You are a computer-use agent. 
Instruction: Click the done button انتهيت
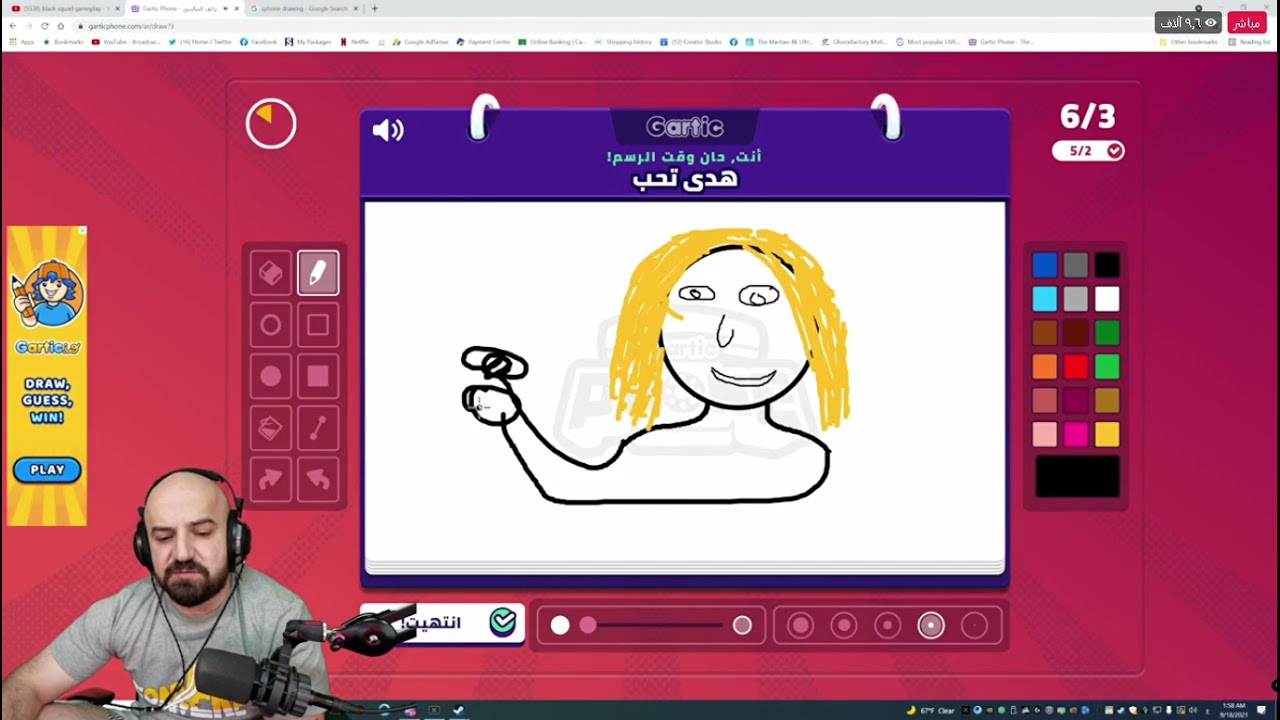coord(442,623)
